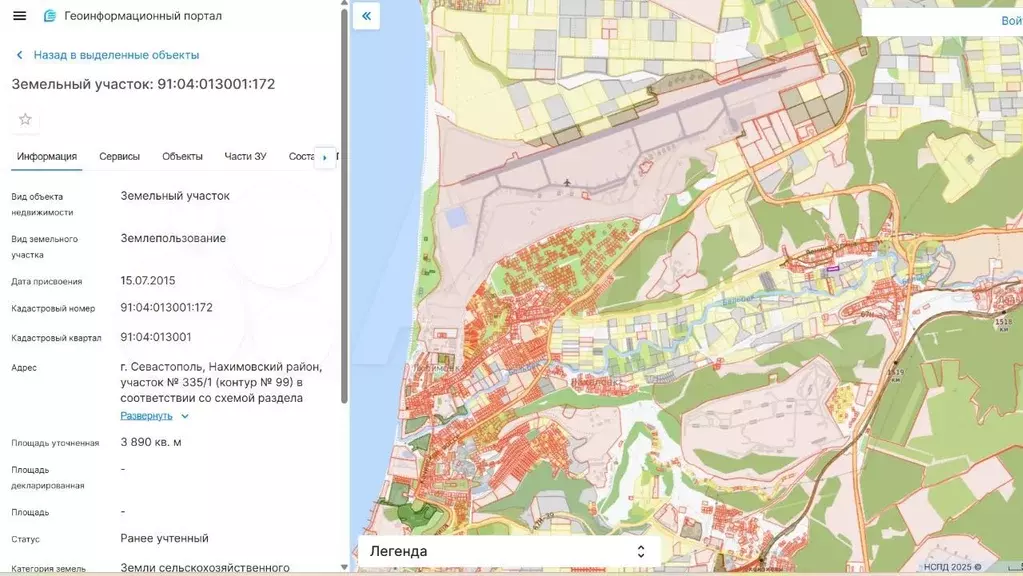Select the 'Информация' tab
Image resolution: width=1023 pixels, height=576 pixels.
coord(47,156)
